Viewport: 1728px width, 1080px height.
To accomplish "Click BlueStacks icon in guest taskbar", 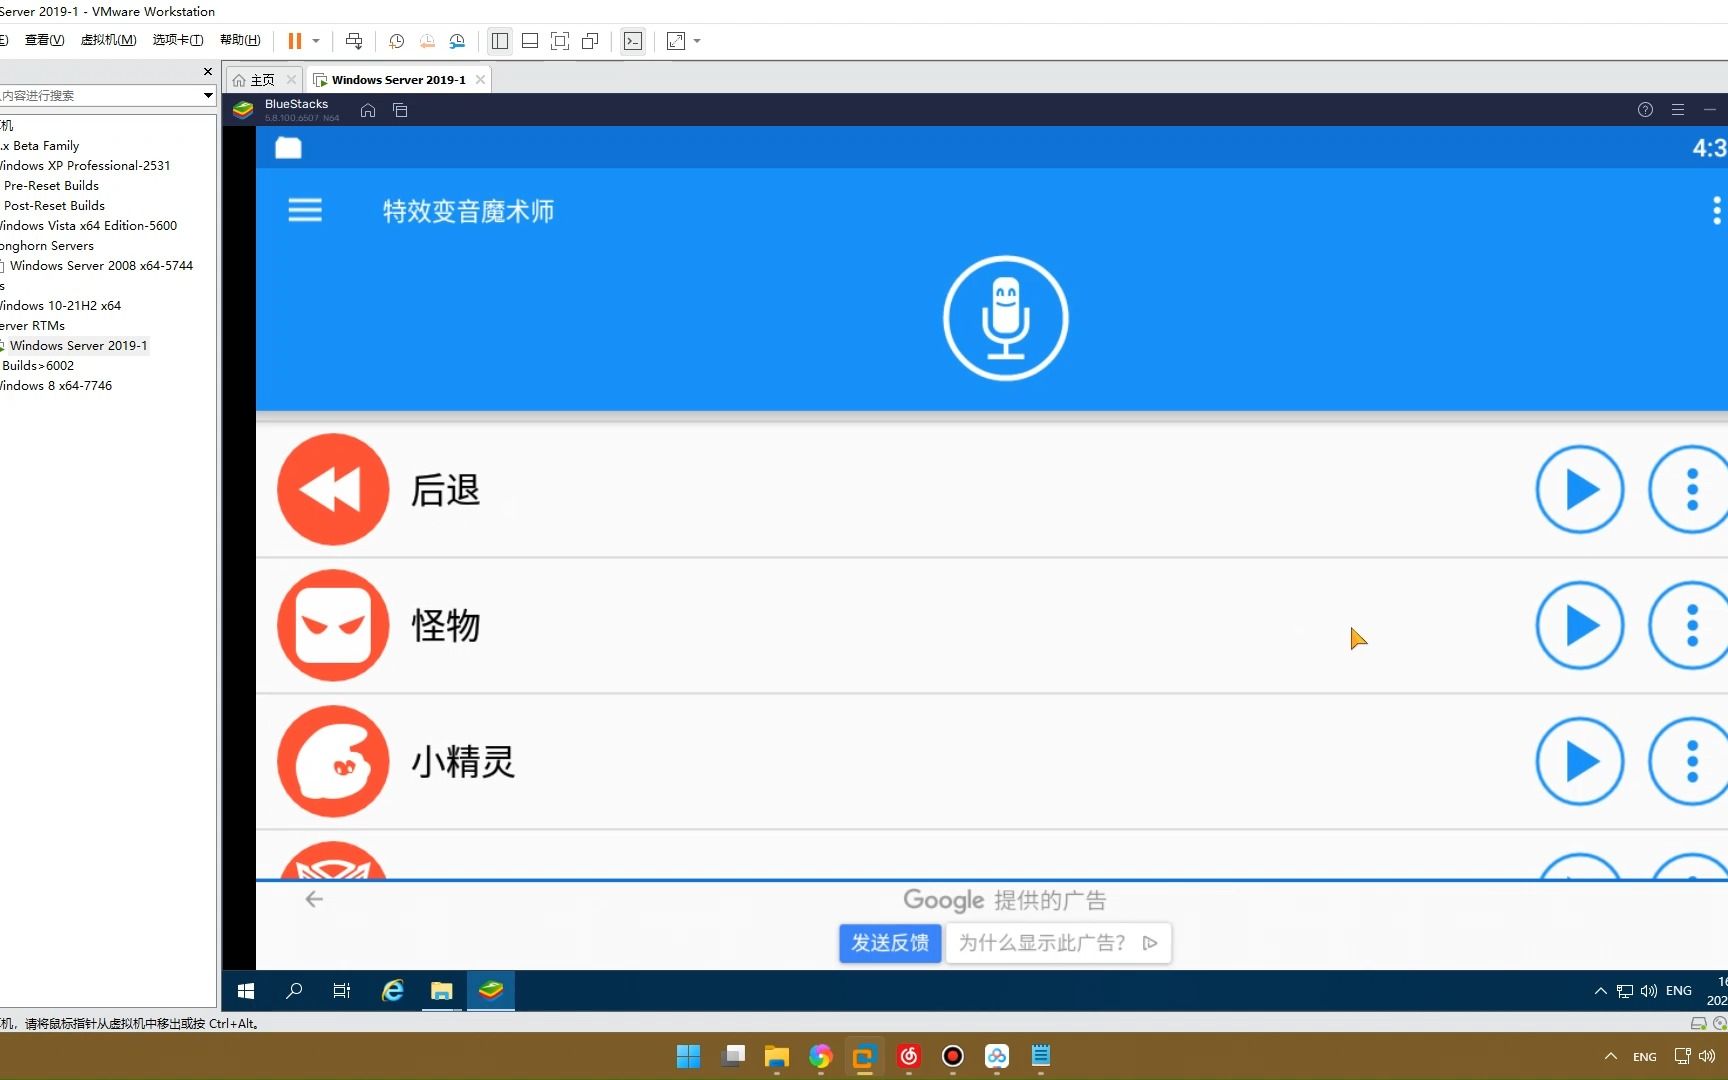I will coord(491,991).
